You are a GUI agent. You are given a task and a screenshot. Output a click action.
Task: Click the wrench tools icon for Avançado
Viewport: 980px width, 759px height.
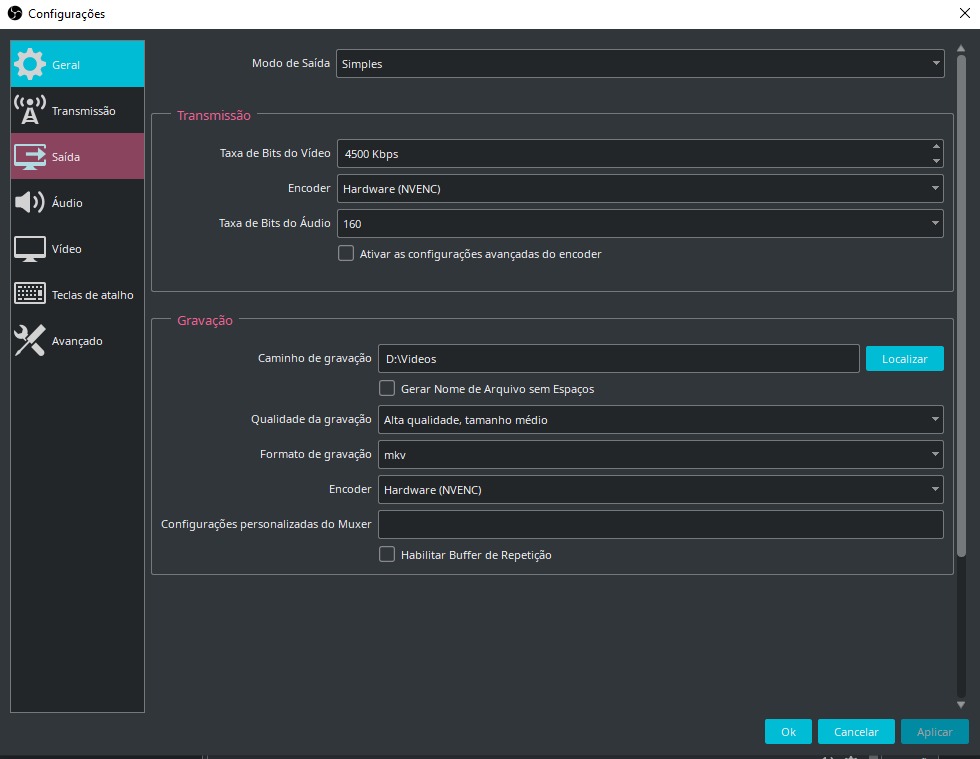30,341
